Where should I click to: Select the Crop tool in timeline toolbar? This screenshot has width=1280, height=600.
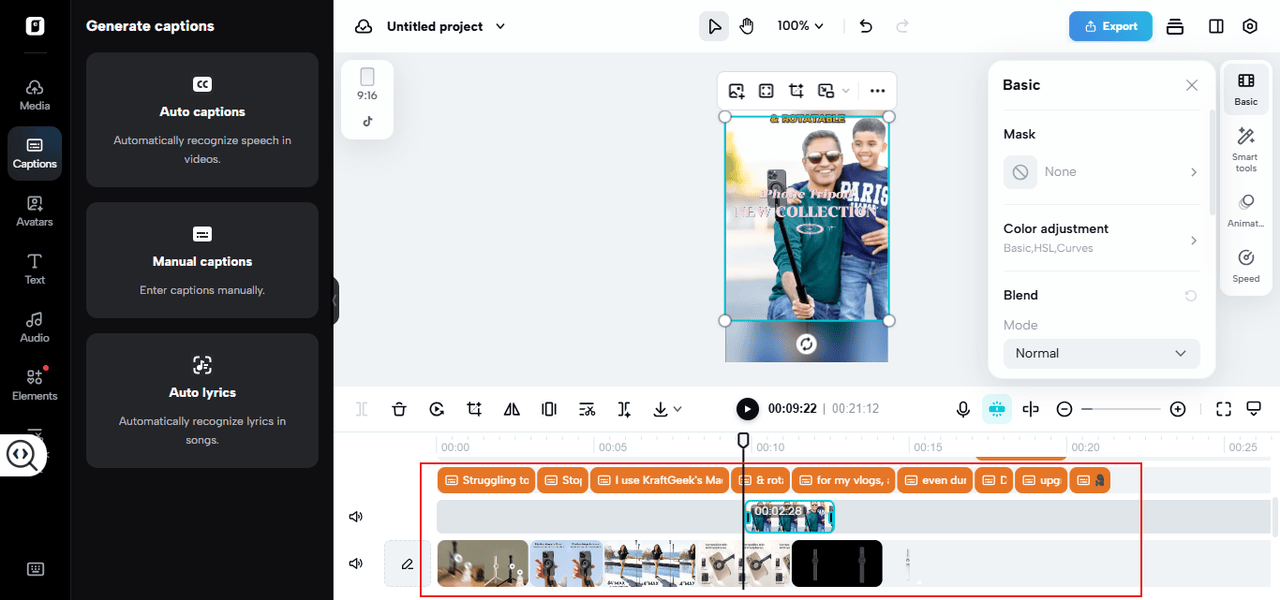pos(474,409)
